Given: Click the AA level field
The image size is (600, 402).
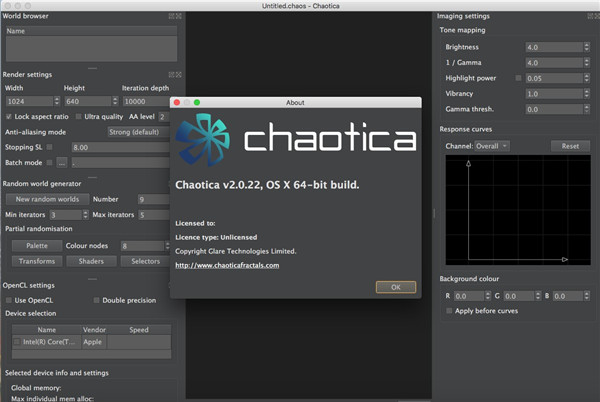Looking at the screenshot, I should point(163,116).
